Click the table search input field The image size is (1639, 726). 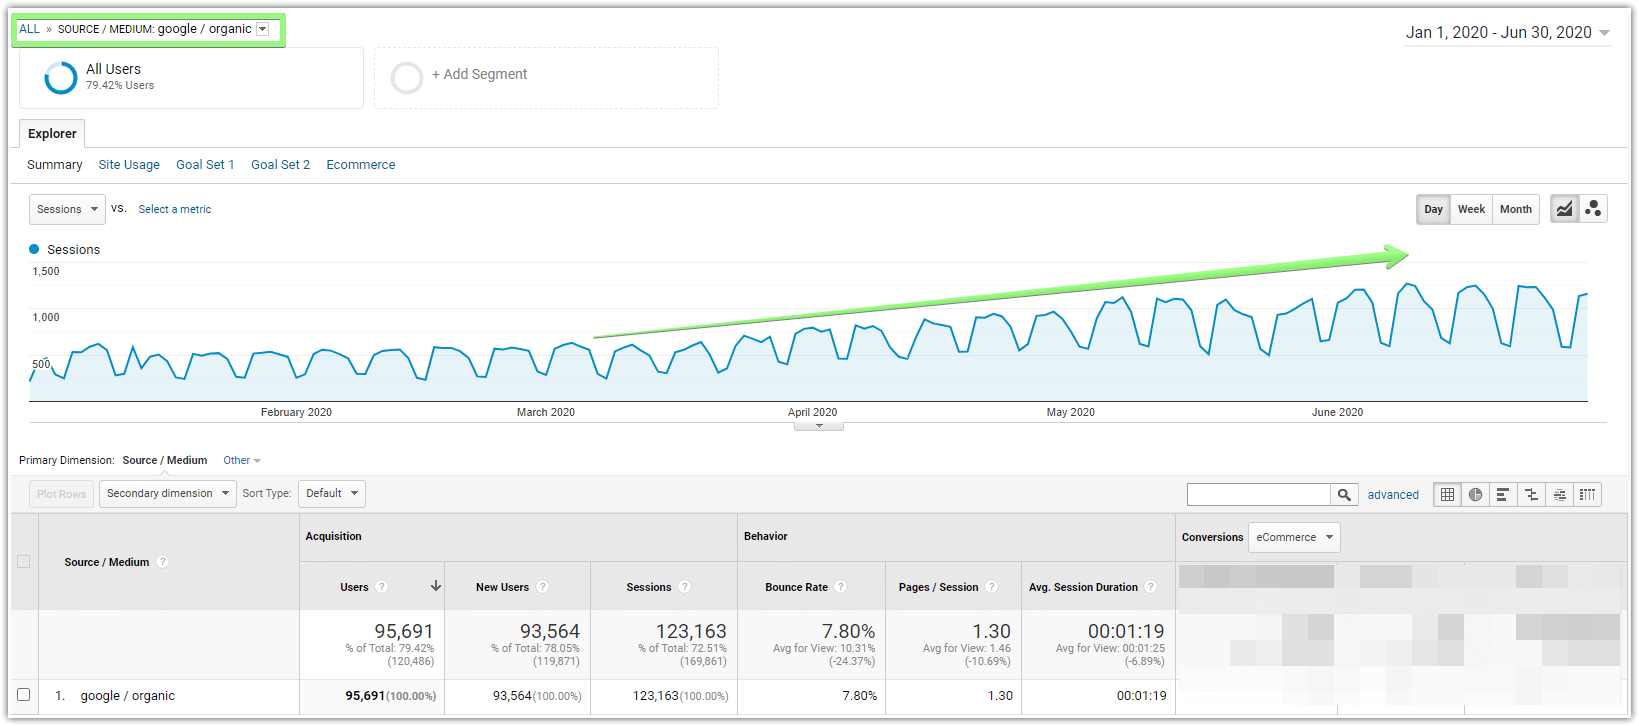tap(1258, 495)
